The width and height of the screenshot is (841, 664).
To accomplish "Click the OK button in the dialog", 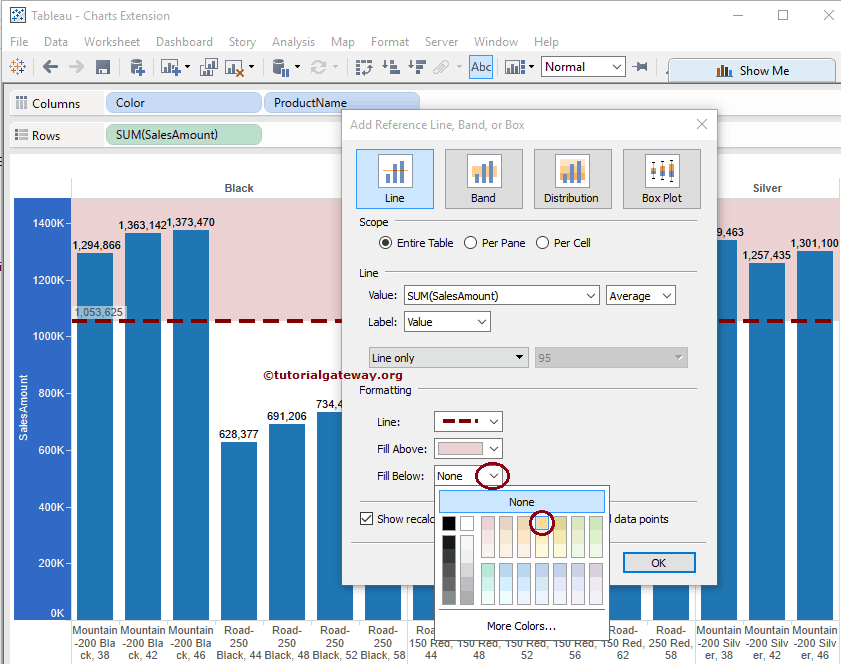I will (x=659, y=562).
